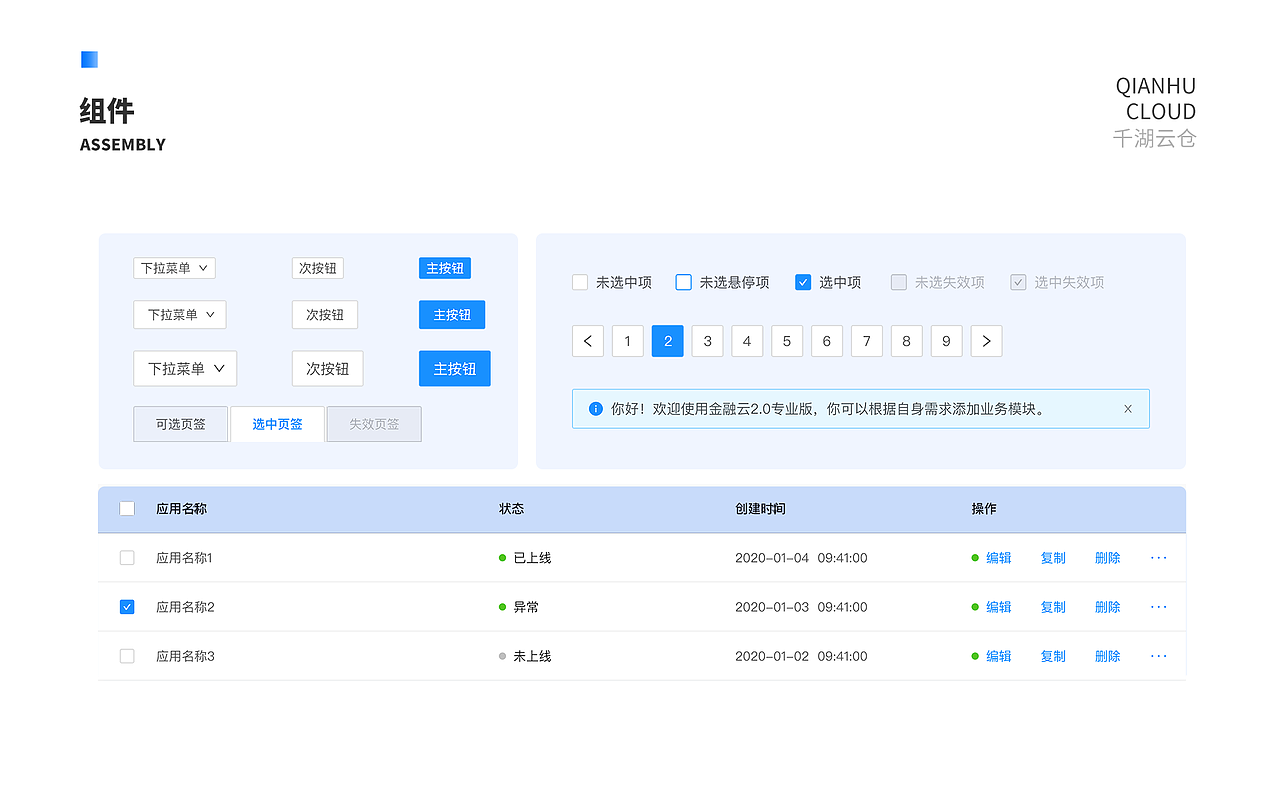Switch to the 可选页签 tab

point(180,423)
